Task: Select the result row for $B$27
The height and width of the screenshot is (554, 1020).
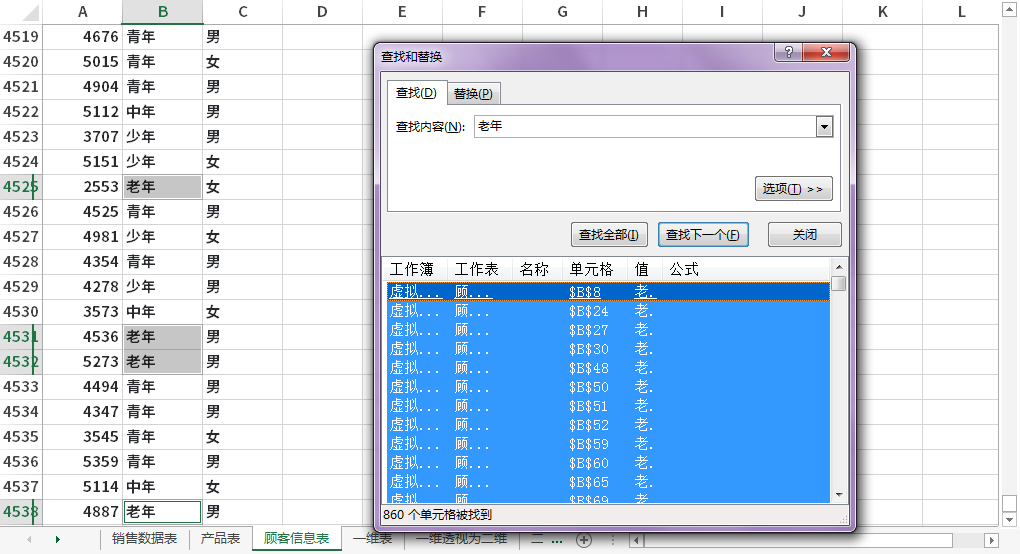Action: (608, 330)
